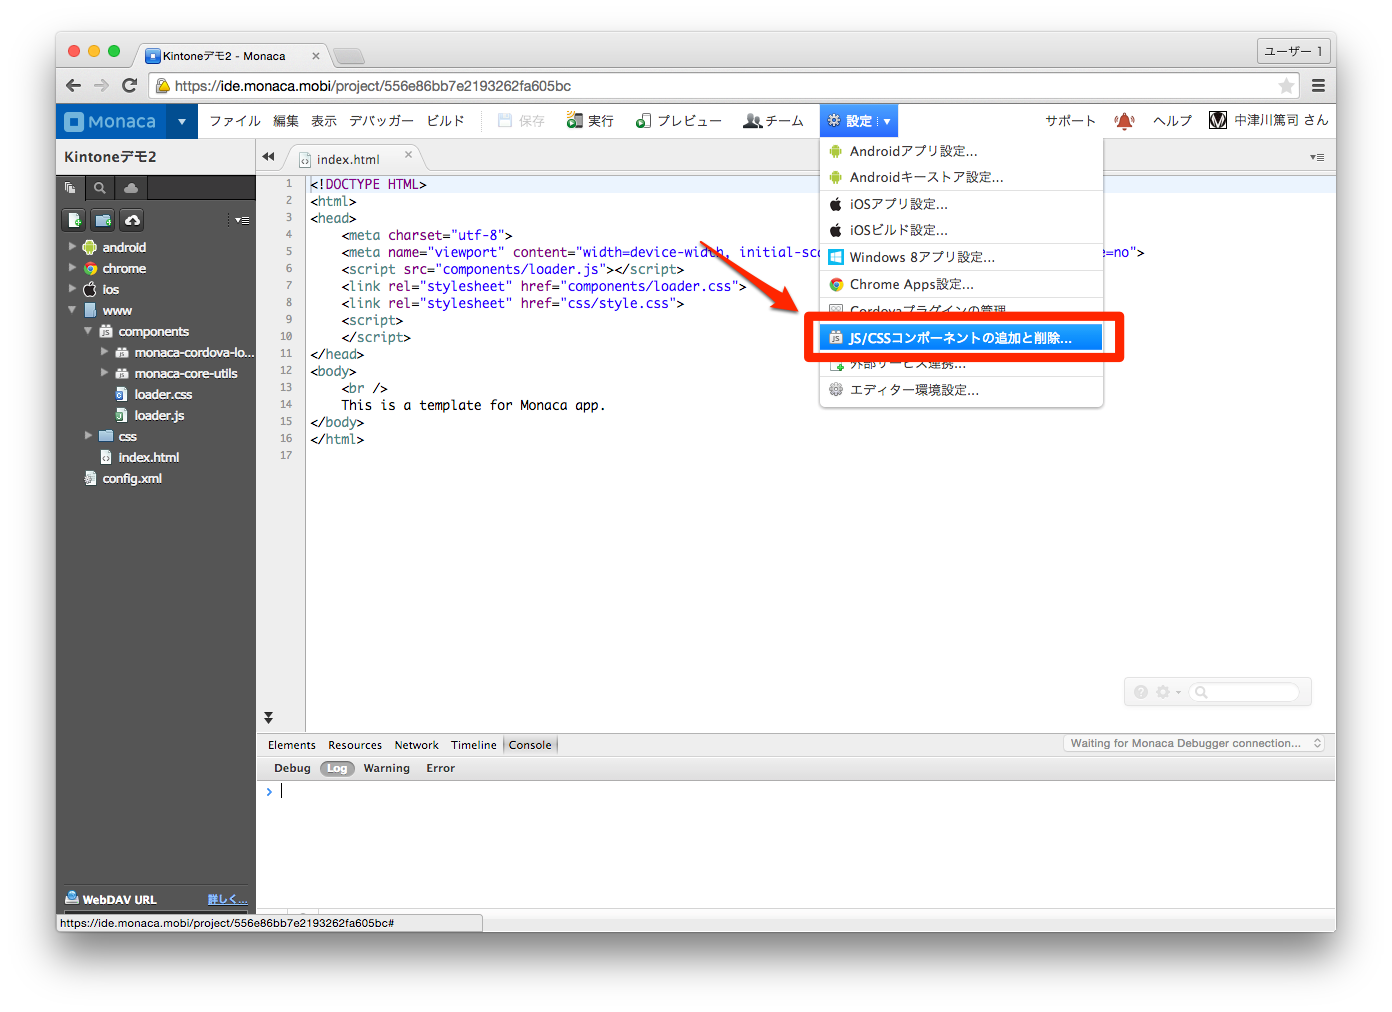Collapse the debugger panel with down arrows

point(268,718)
